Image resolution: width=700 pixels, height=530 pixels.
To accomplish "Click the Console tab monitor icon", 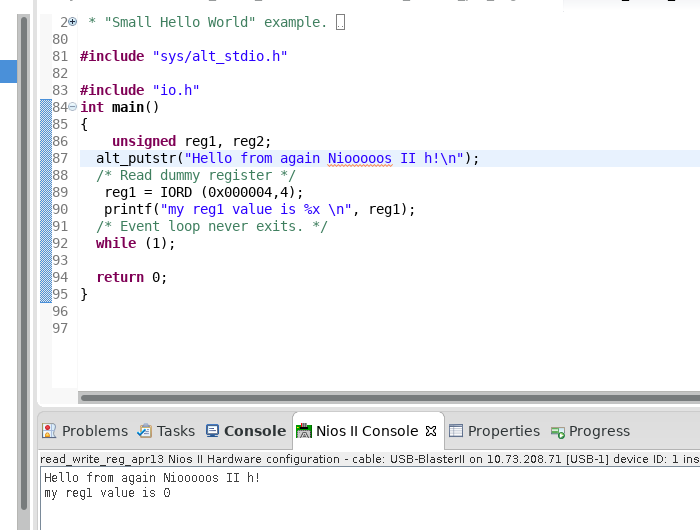I will tap(213, 431).
